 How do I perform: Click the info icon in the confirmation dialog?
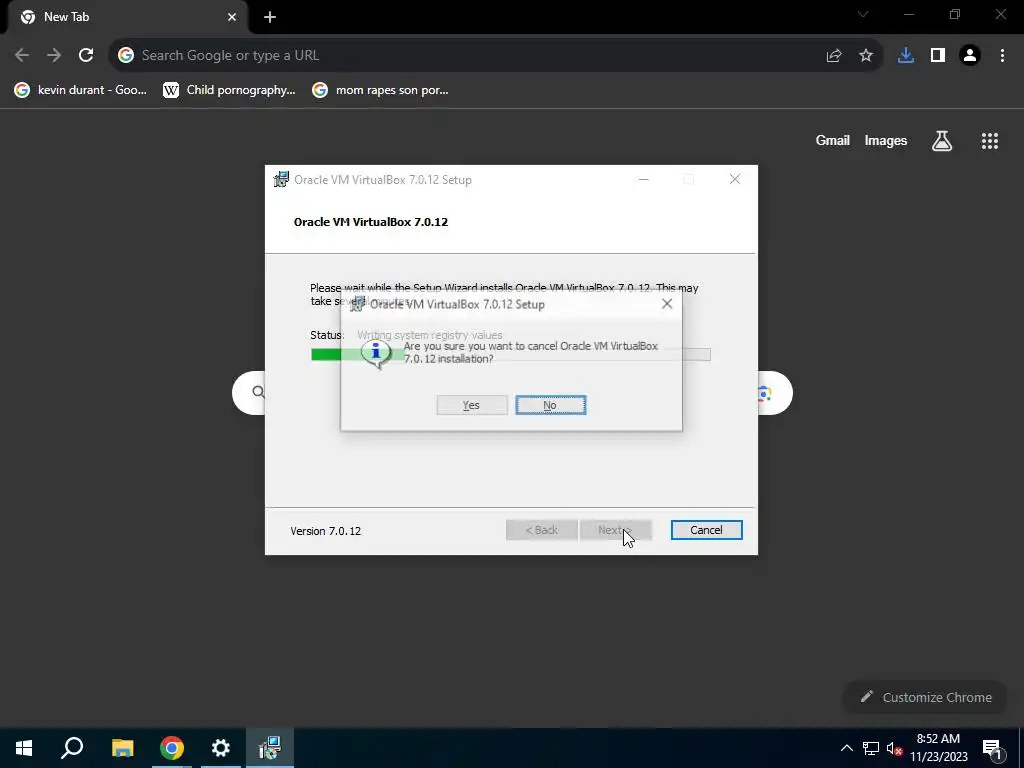[x=376, y=353]
